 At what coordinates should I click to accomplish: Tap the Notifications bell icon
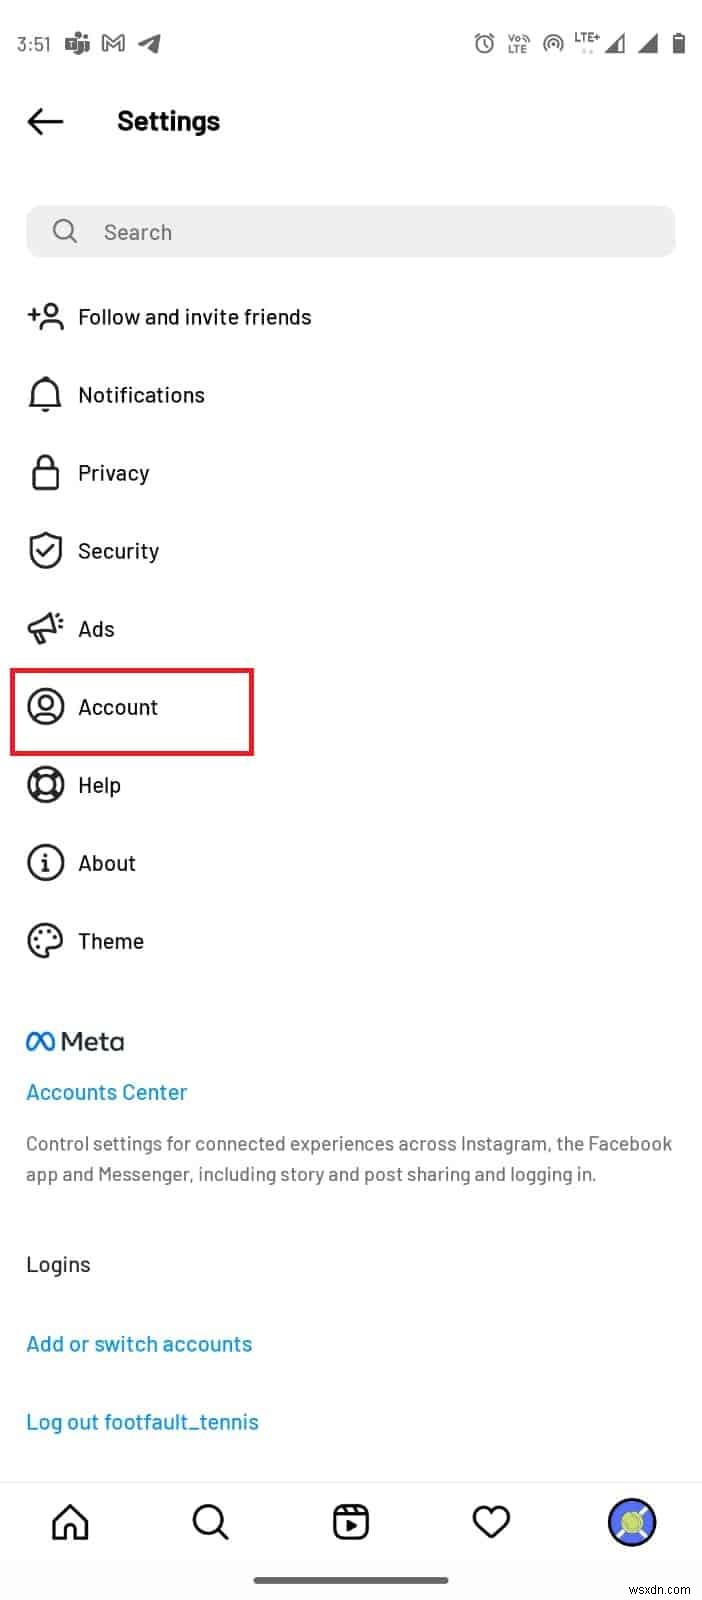[45, 394]
